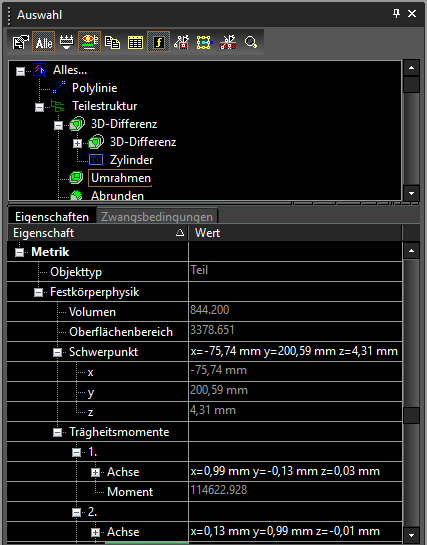This screenshot has height=545, width=427.
Task: Click Achse value 'x=0,99 mm y=-0,13 mm'
Action: 285,471
